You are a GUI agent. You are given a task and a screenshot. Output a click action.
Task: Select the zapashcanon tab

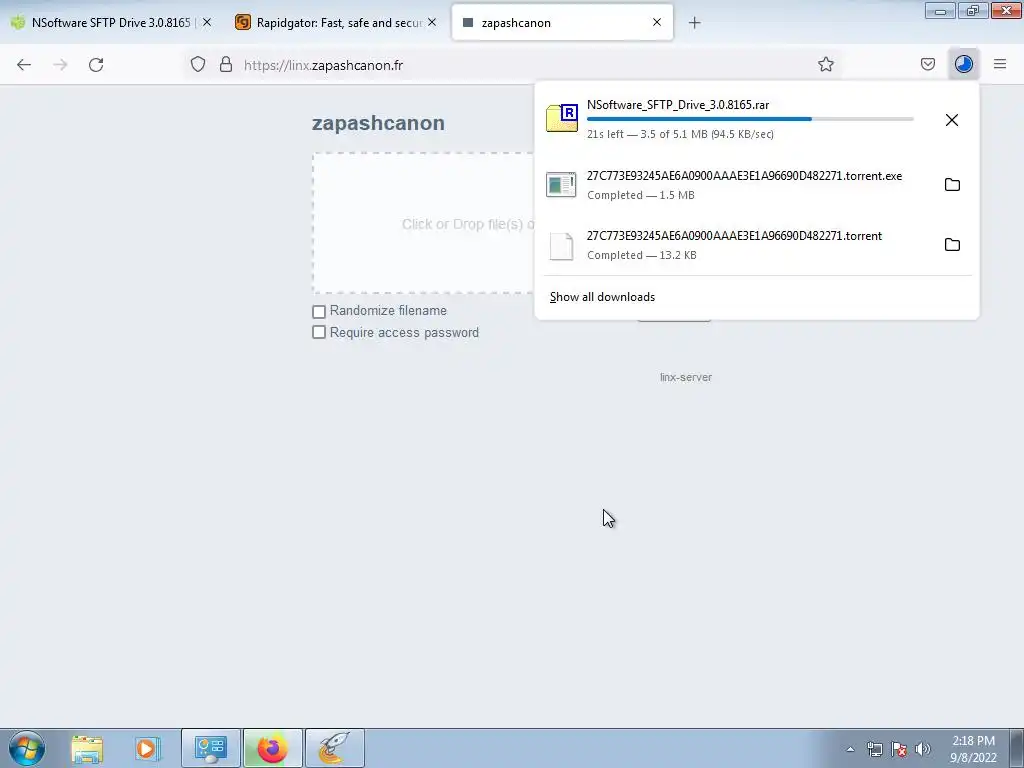coord(562,22)
